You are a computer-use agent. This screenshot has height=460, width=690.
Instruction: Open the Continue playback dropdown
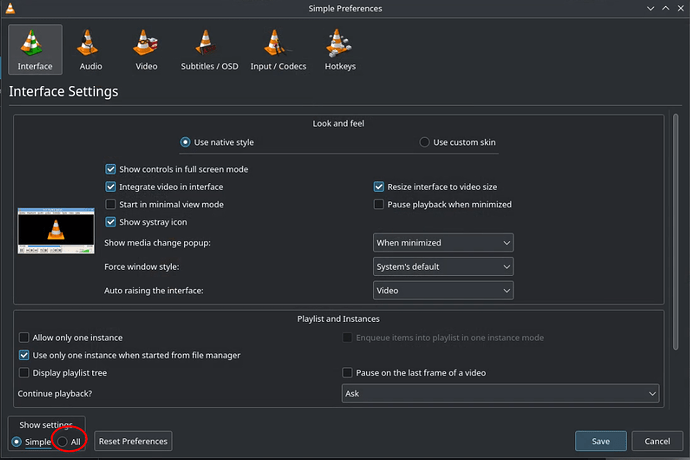click(500, 394)
